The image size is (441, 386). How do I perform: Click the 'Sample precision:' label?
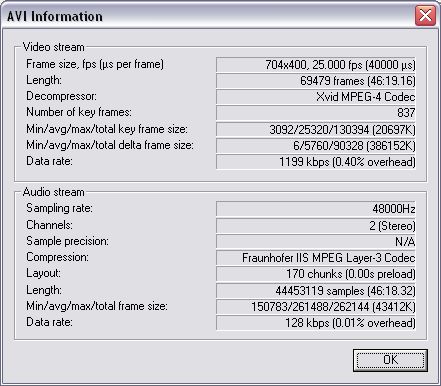click(67, 241)
